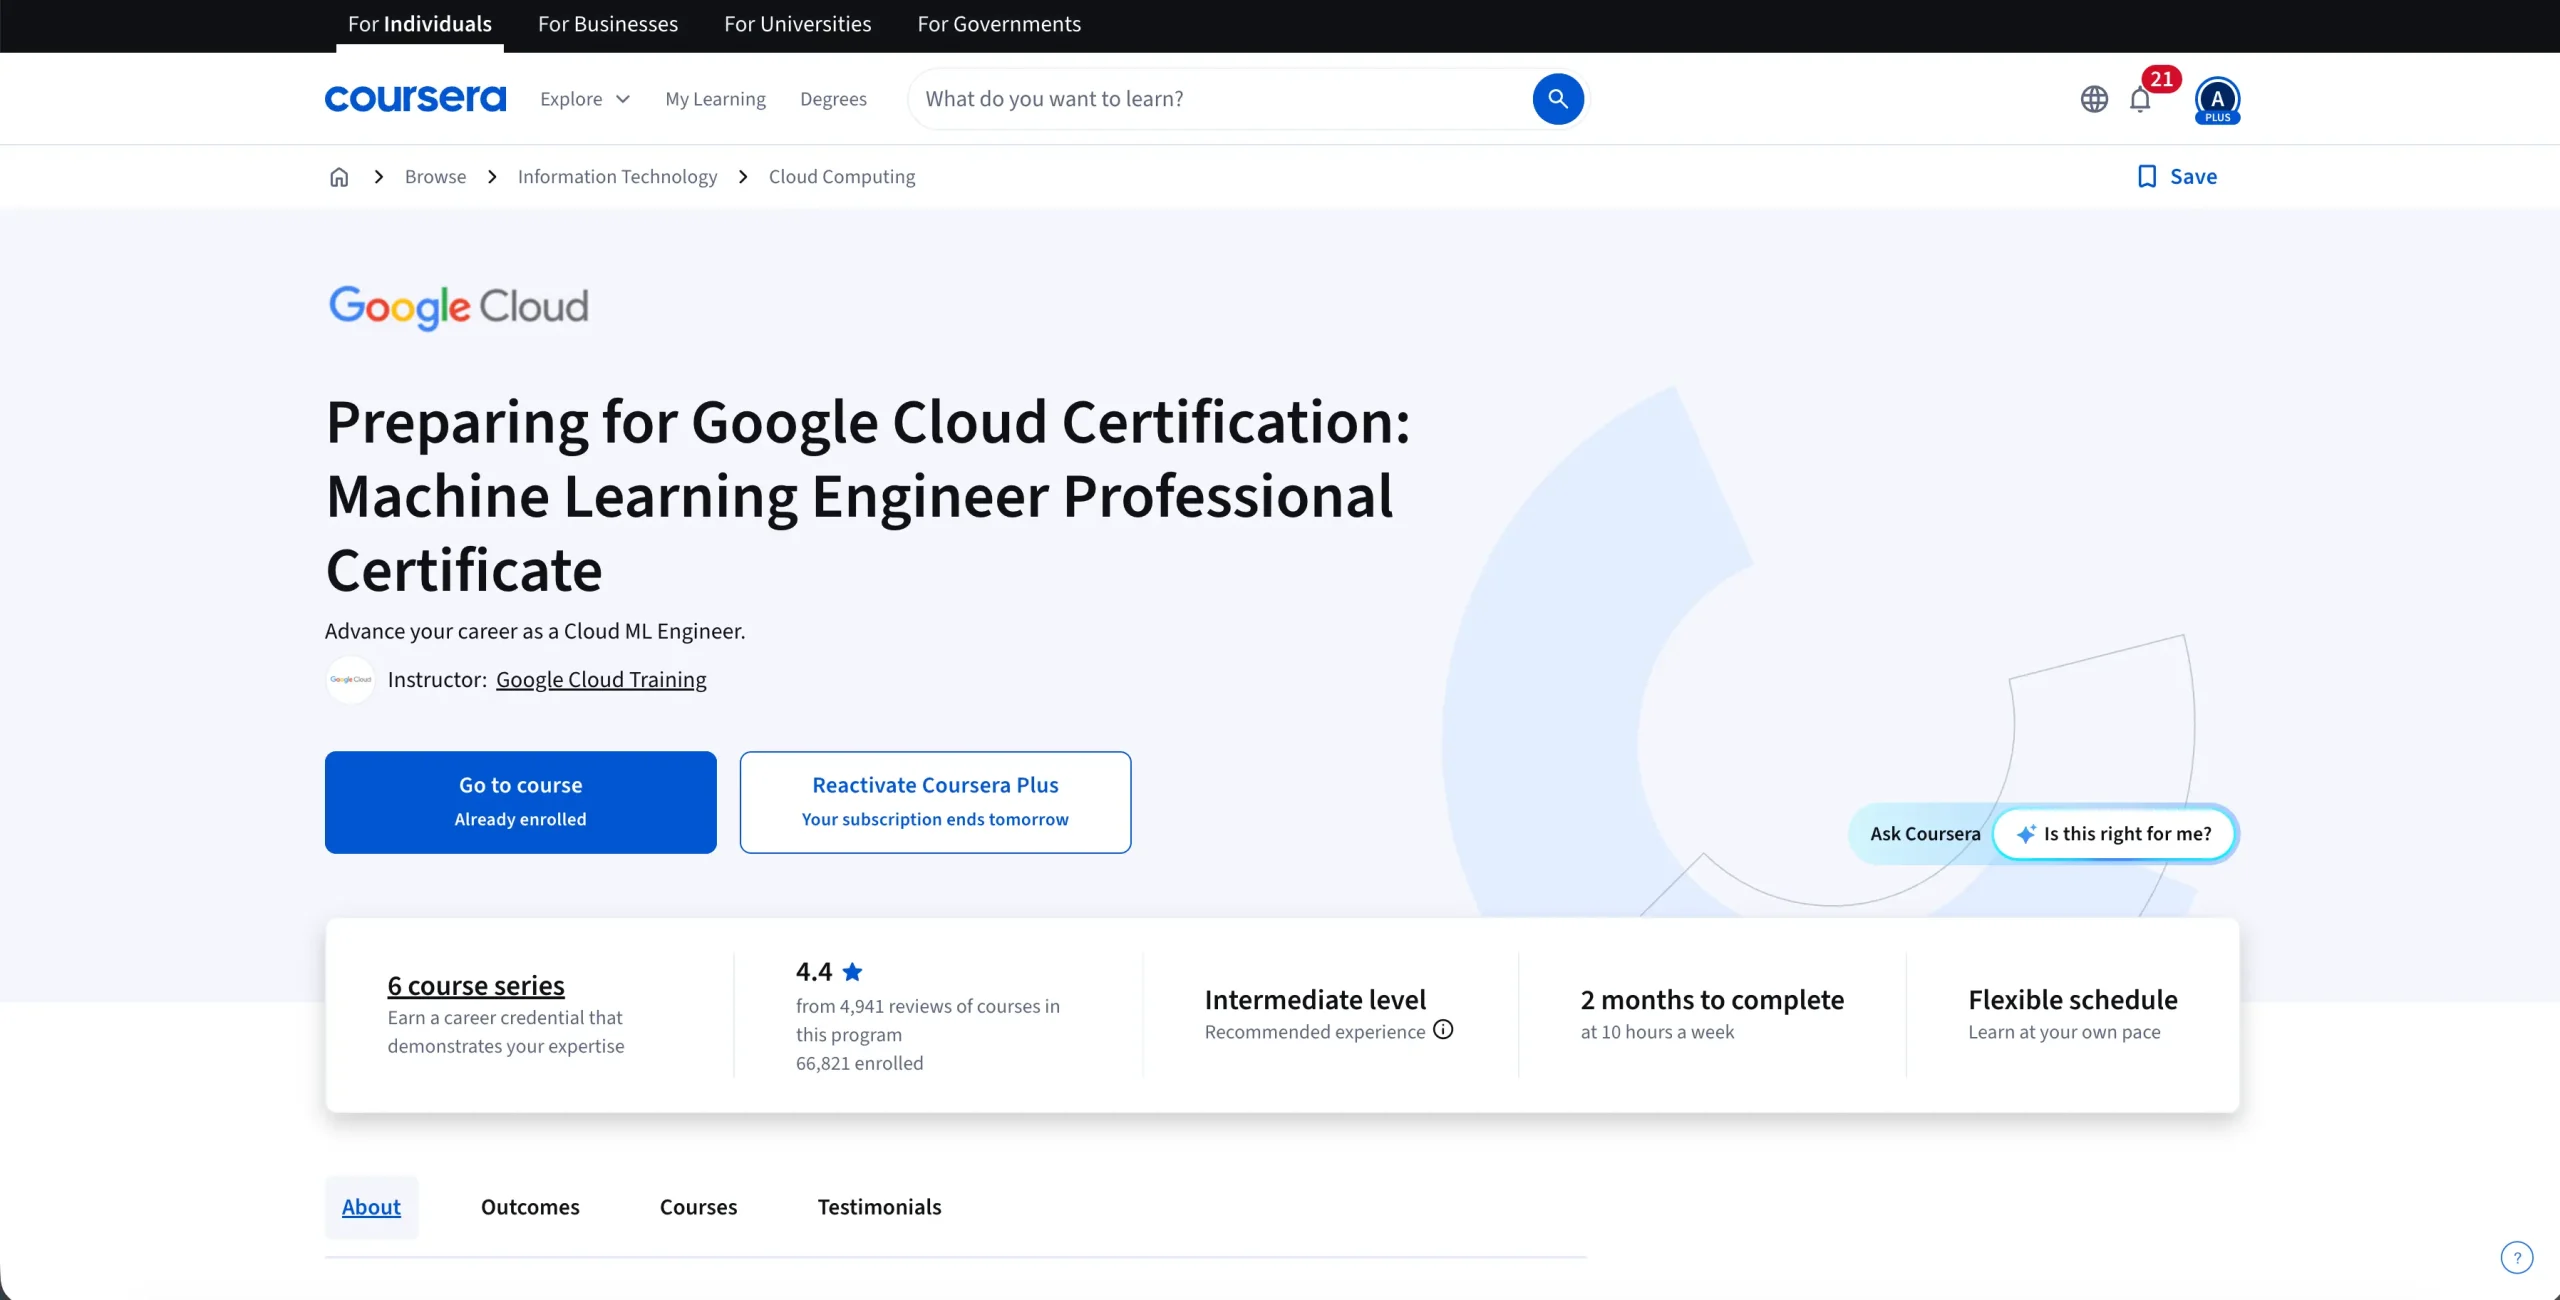Screen dimensions: 2560x1300
Task: Select the Testimonials tab
Action: 879,1207
